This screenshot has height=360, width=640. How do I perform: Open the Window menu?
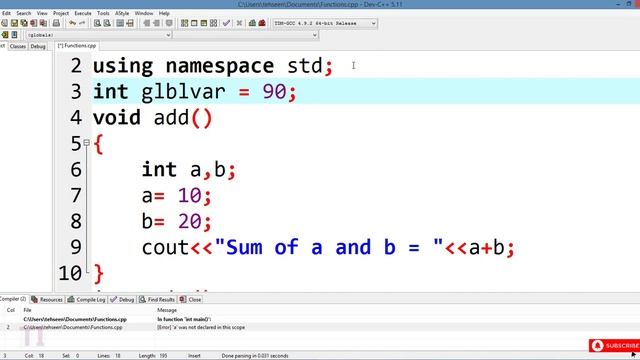[144, 13]
